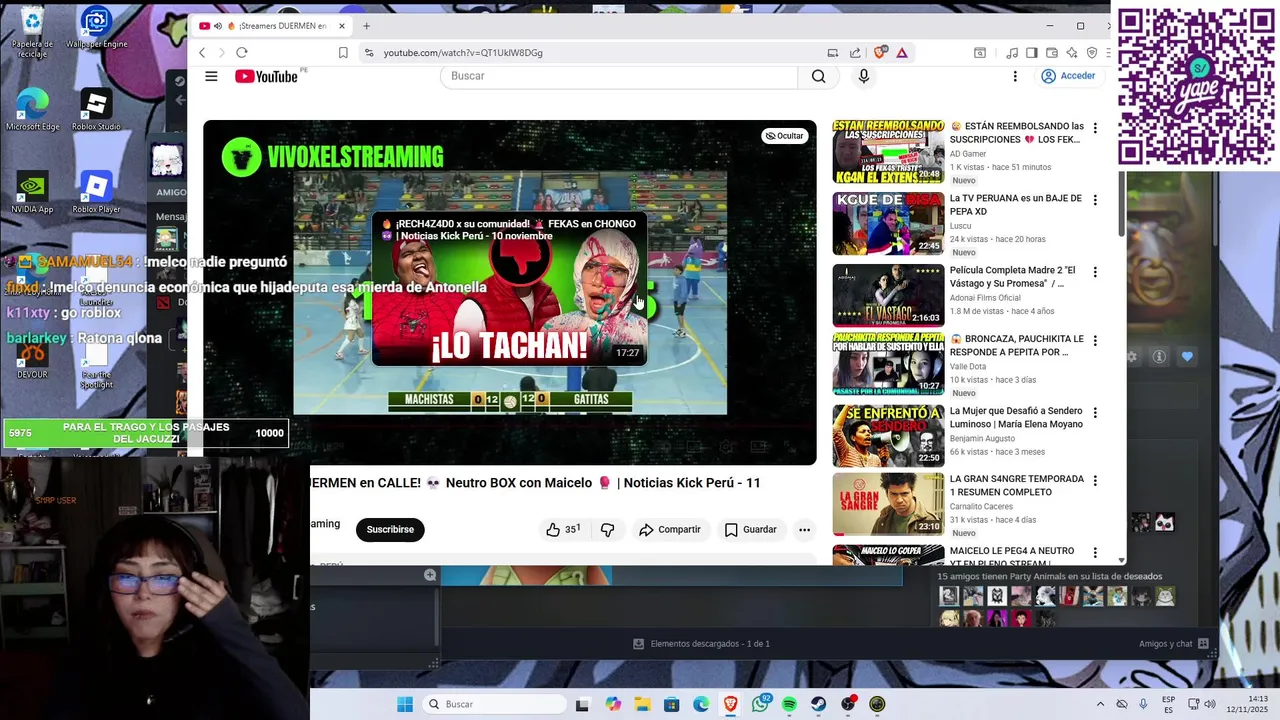Viewport: 1280px width, 720px height.
Task: Save video with the Guardar button
Action: point(751,529)
